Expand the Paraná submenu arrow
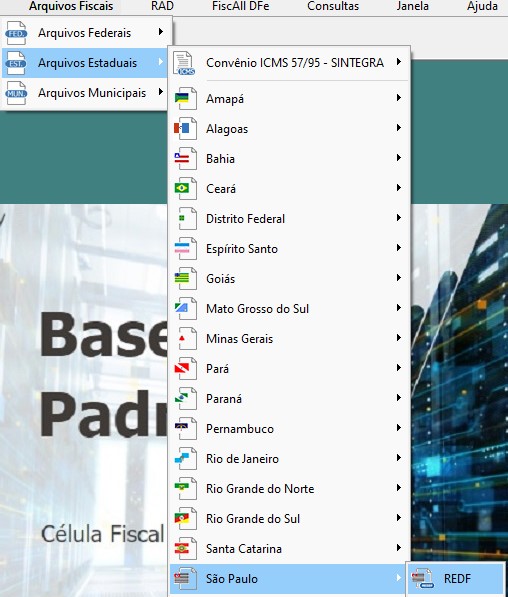508x597 pixels. [x=399, y=398]
